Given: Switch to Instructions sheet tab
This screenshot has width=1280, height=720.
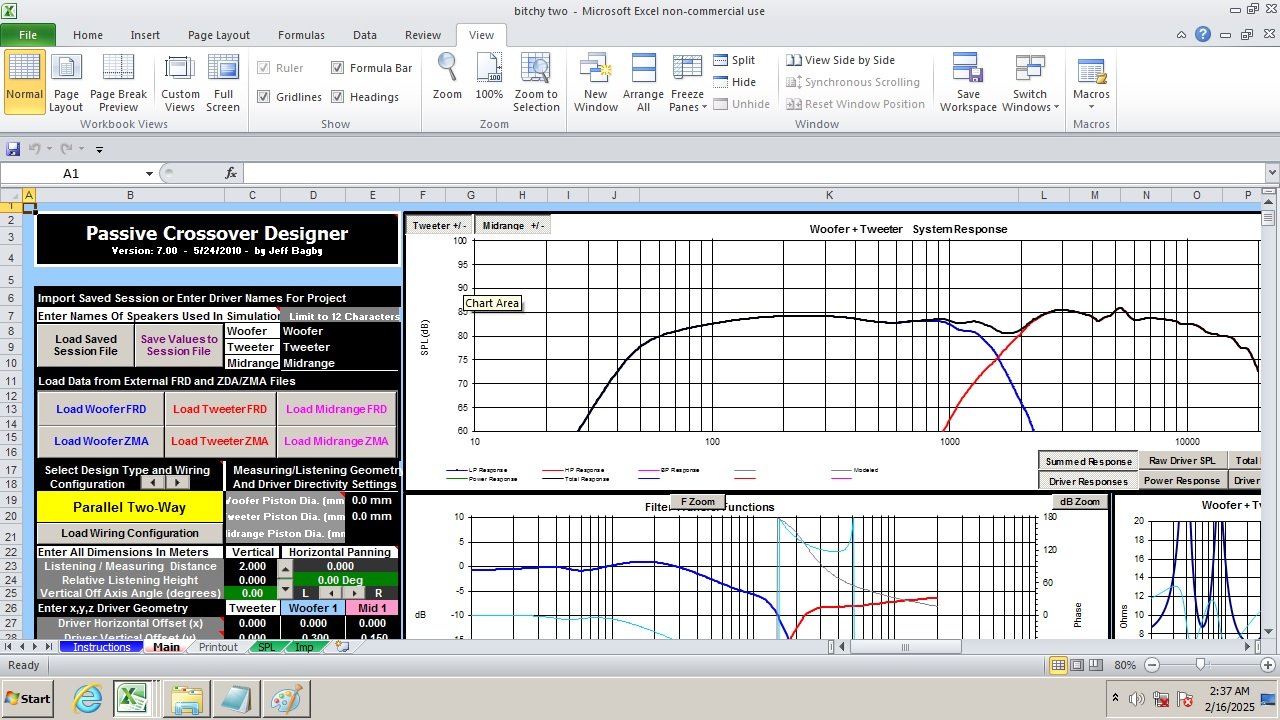Looking at the screenshot, I should click(x=101, y=647).
